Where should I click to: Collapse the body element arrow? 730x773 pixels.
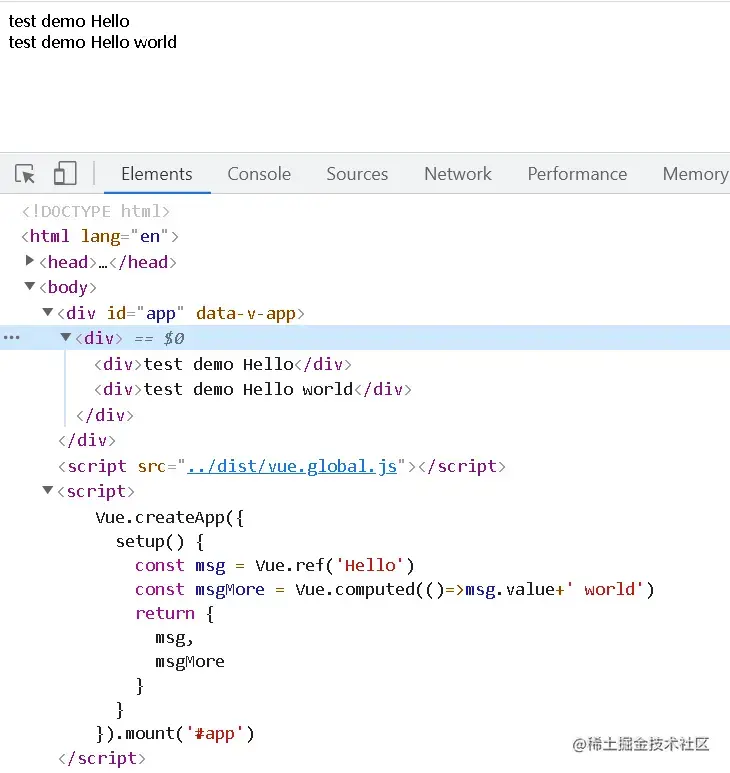pos(30,286)
